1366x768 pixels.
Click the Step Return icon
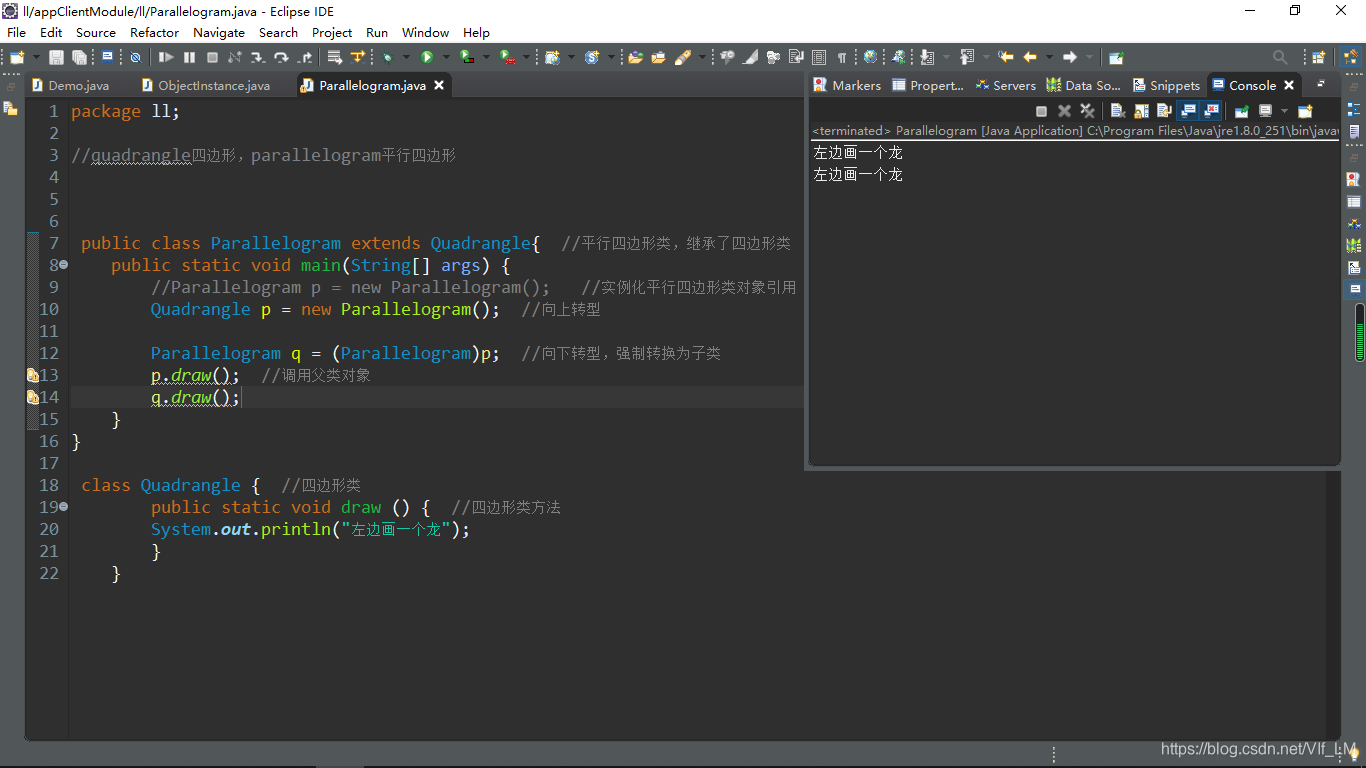[305, 57]
